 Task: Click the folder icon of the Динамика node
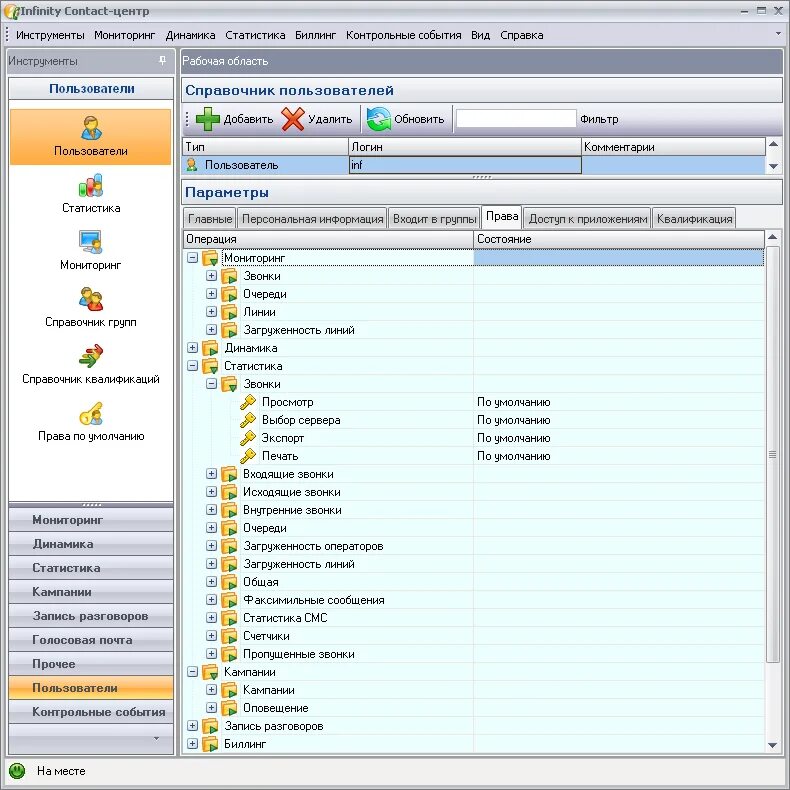(x=210, y=348)
